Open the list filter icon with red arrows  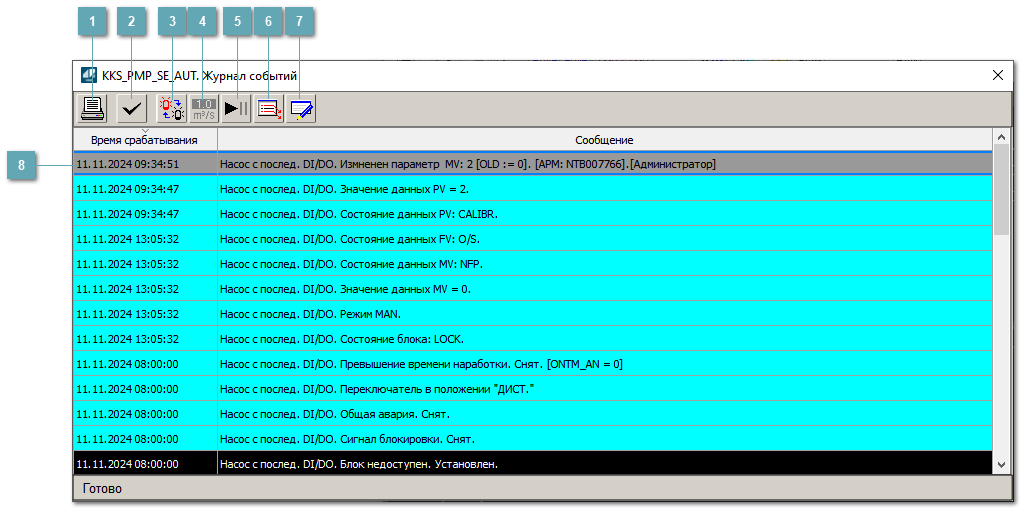click(x=269, y=108)
